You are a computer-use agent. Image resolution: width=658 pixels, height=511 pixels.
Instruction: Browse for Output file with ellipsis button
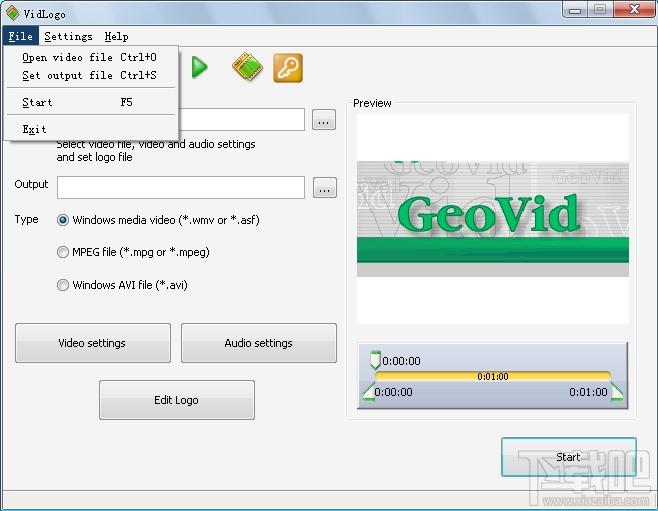324,188
